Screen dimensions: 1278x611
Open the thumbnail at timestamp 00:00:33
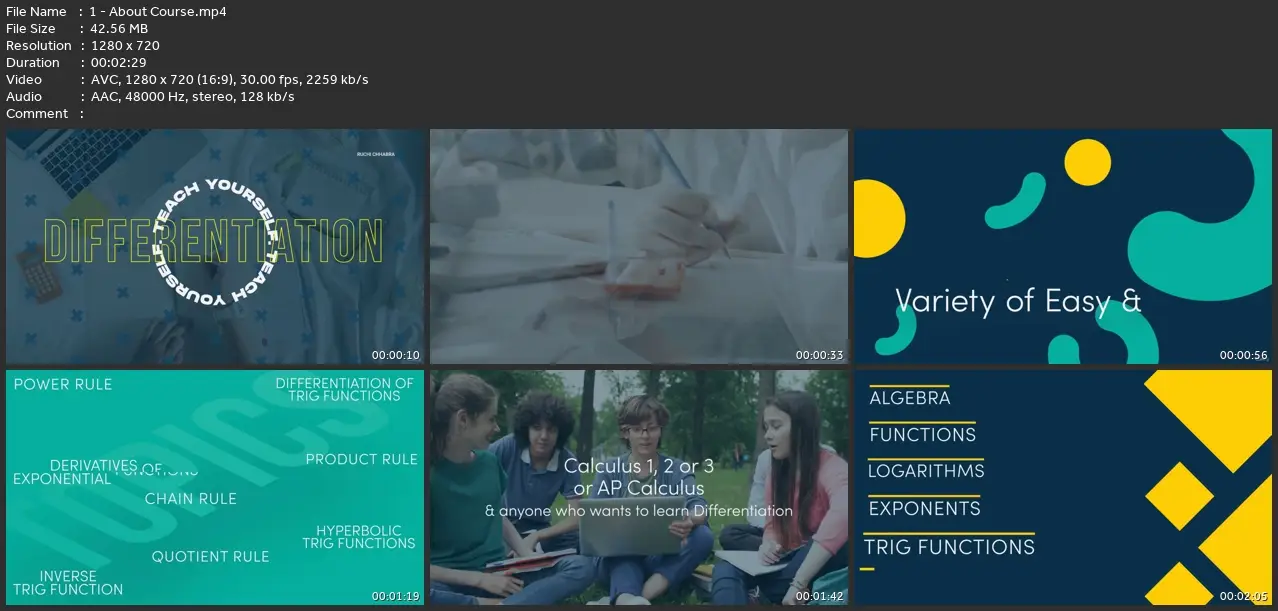[x=639, y=247]
